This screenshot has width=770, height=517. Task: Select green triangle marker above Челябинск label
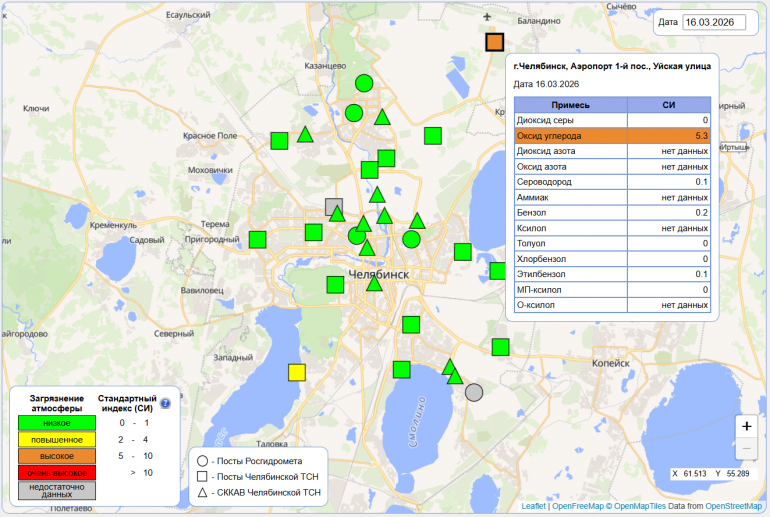[367, 247]
